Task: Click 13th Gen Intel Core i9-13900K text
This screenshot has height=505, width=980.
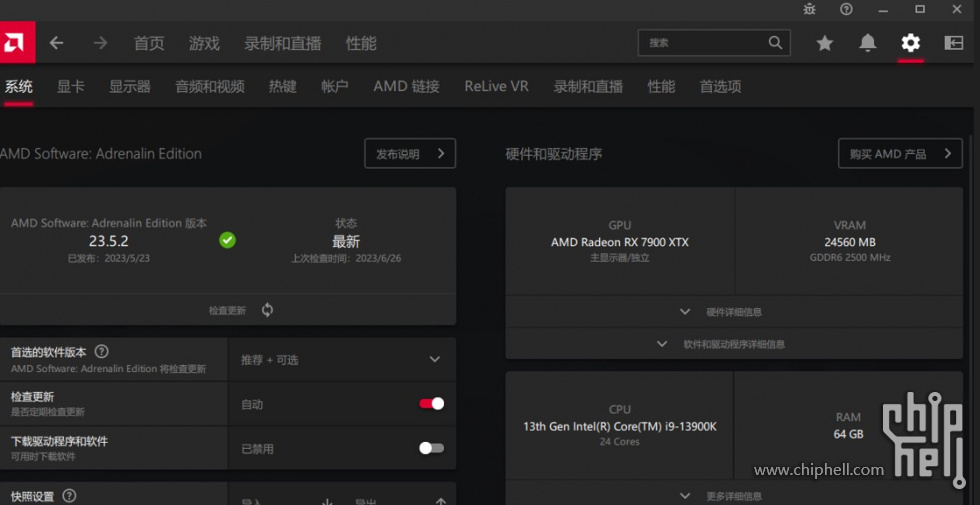Action: coord(620,427)
